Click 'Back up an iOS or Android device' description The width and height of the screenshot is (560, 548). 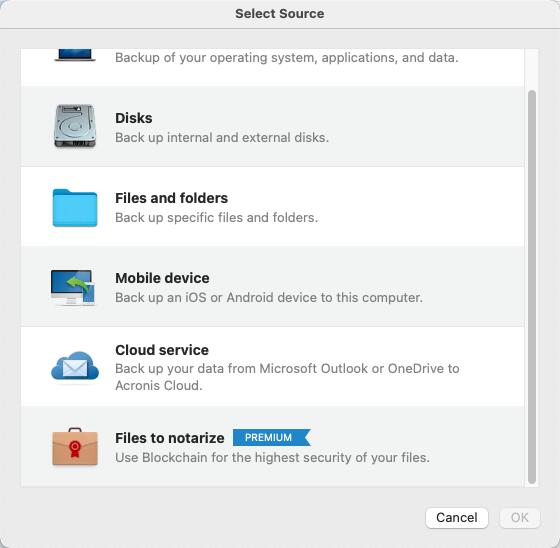pos(269,298)
